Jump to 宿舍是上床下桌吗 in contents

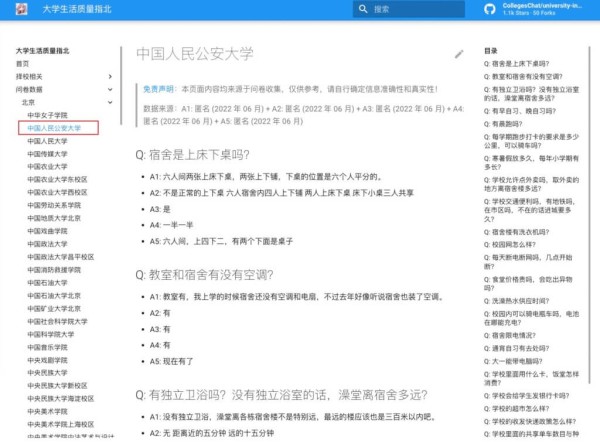pos(517,64)
